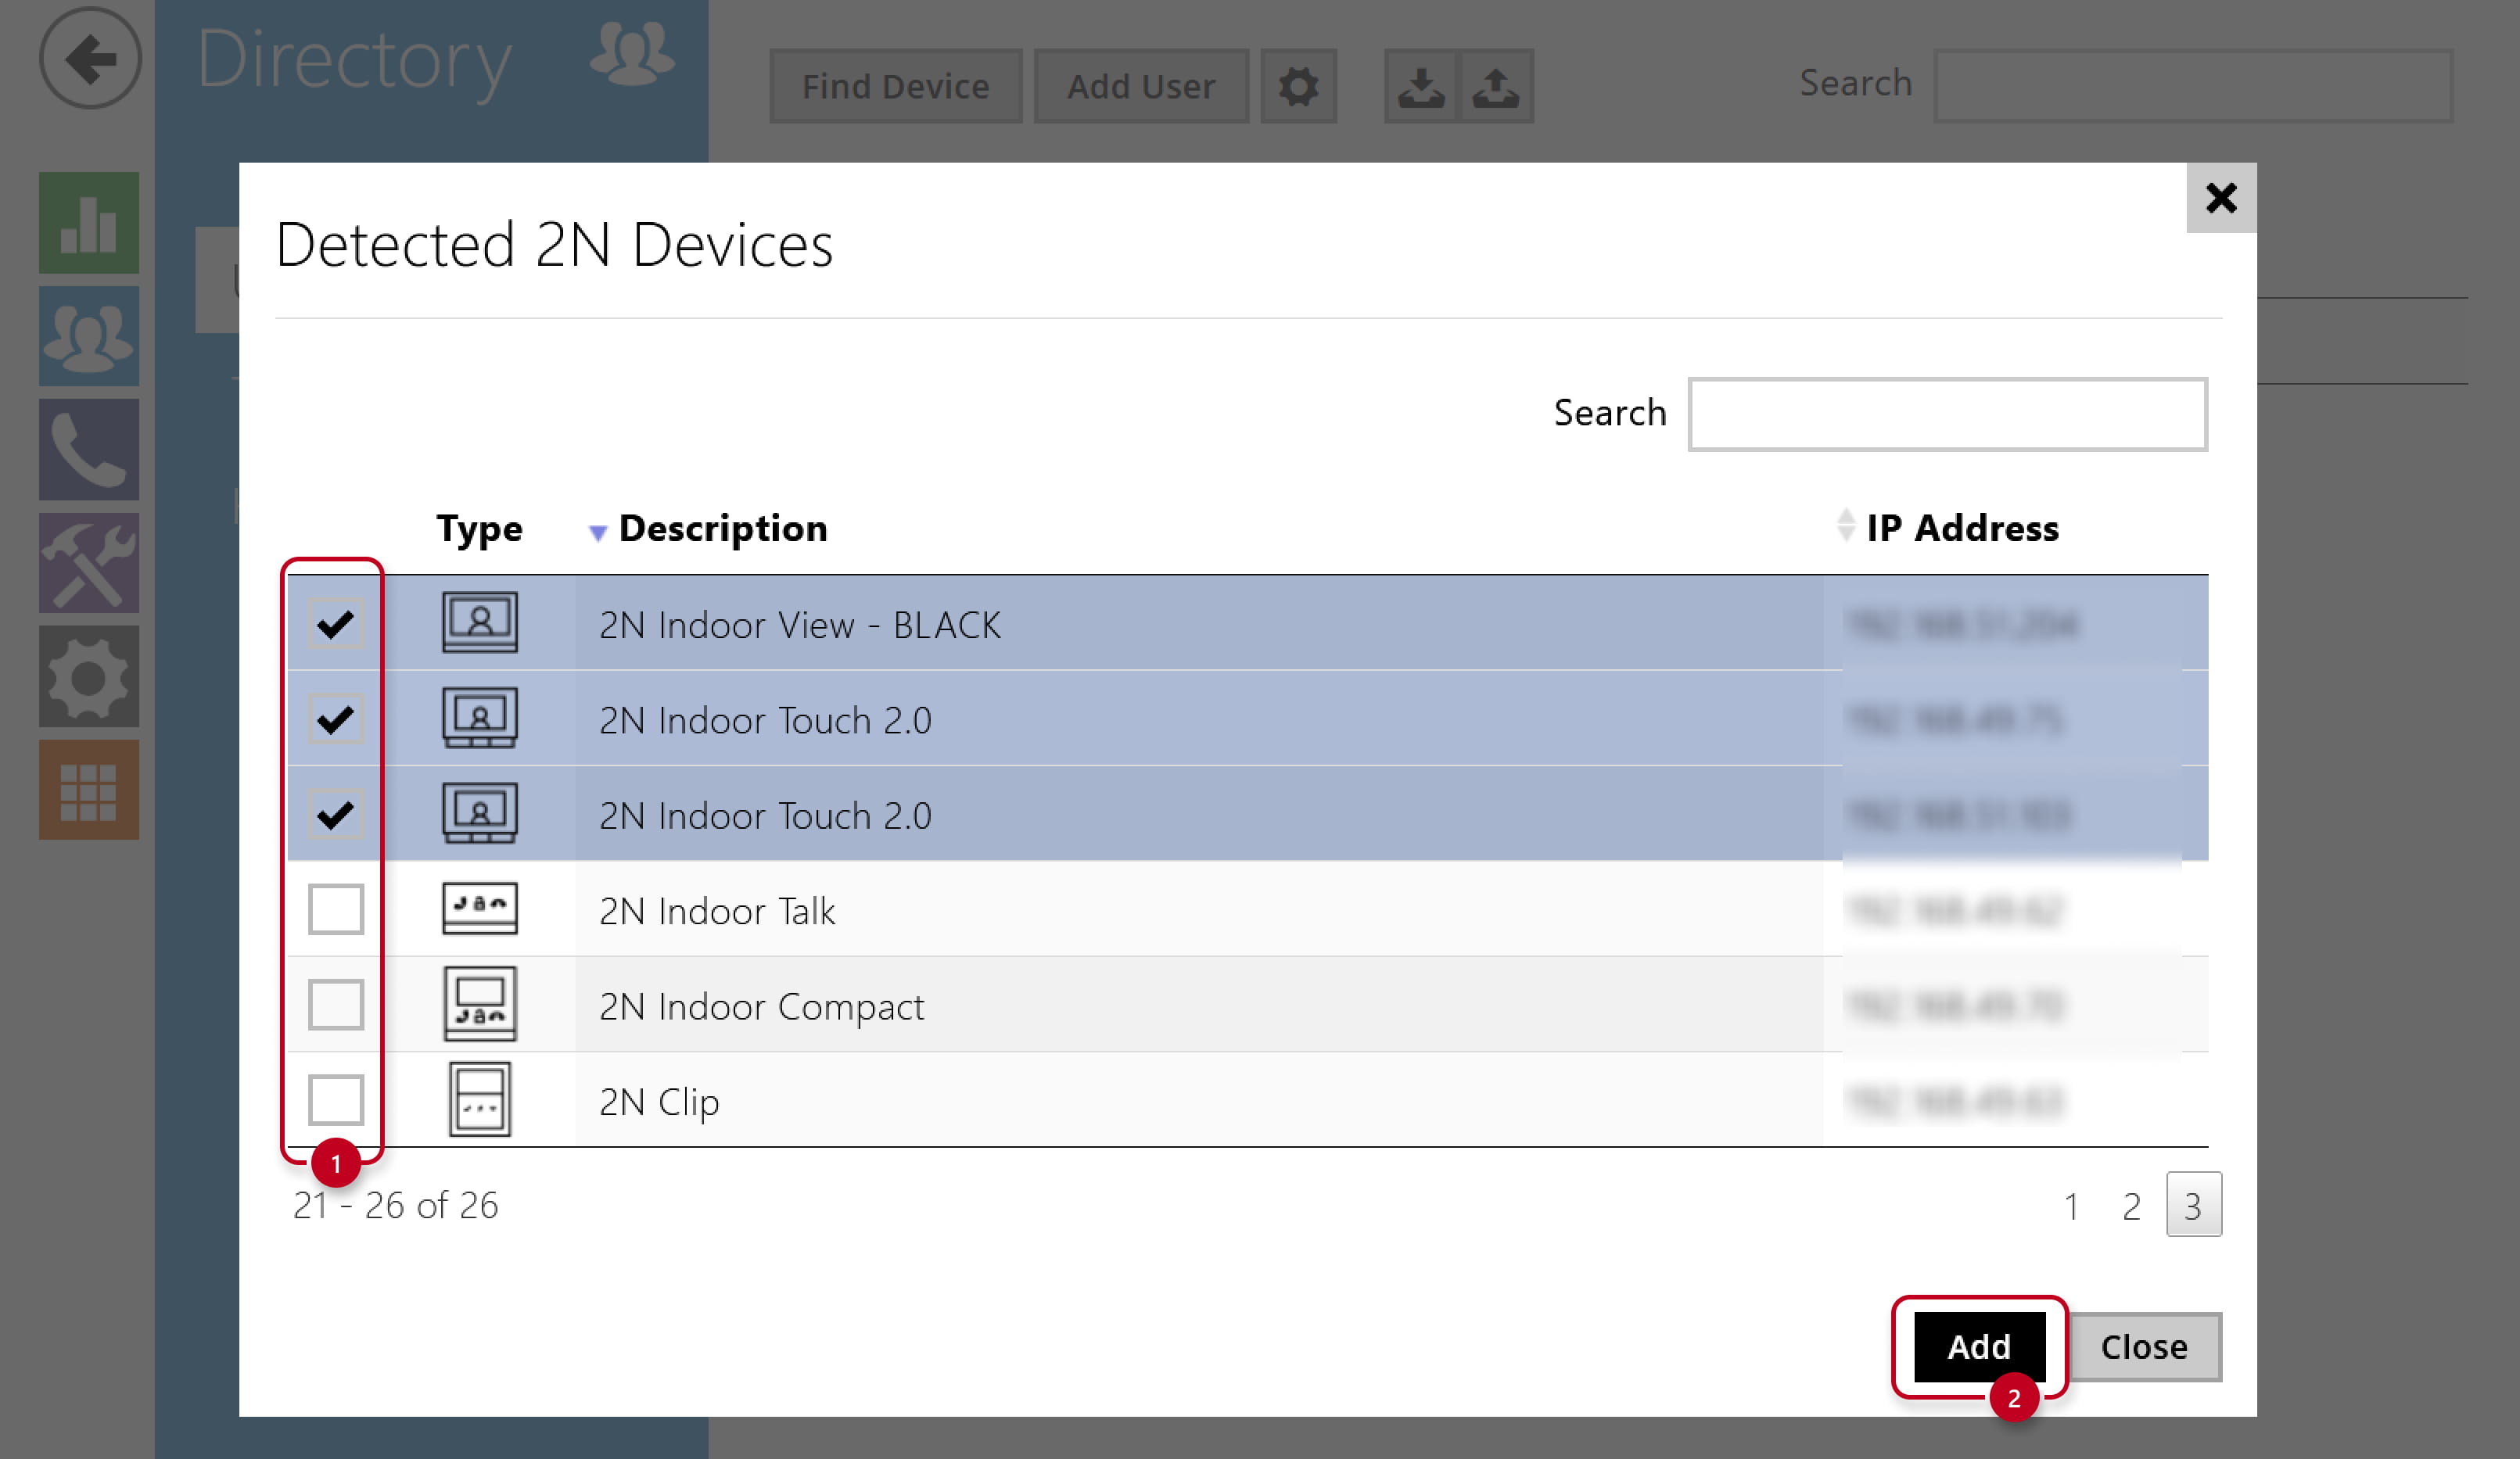Click the Type column header
This screenshot has height=1459, width=2520.
[x=479, y=528]
